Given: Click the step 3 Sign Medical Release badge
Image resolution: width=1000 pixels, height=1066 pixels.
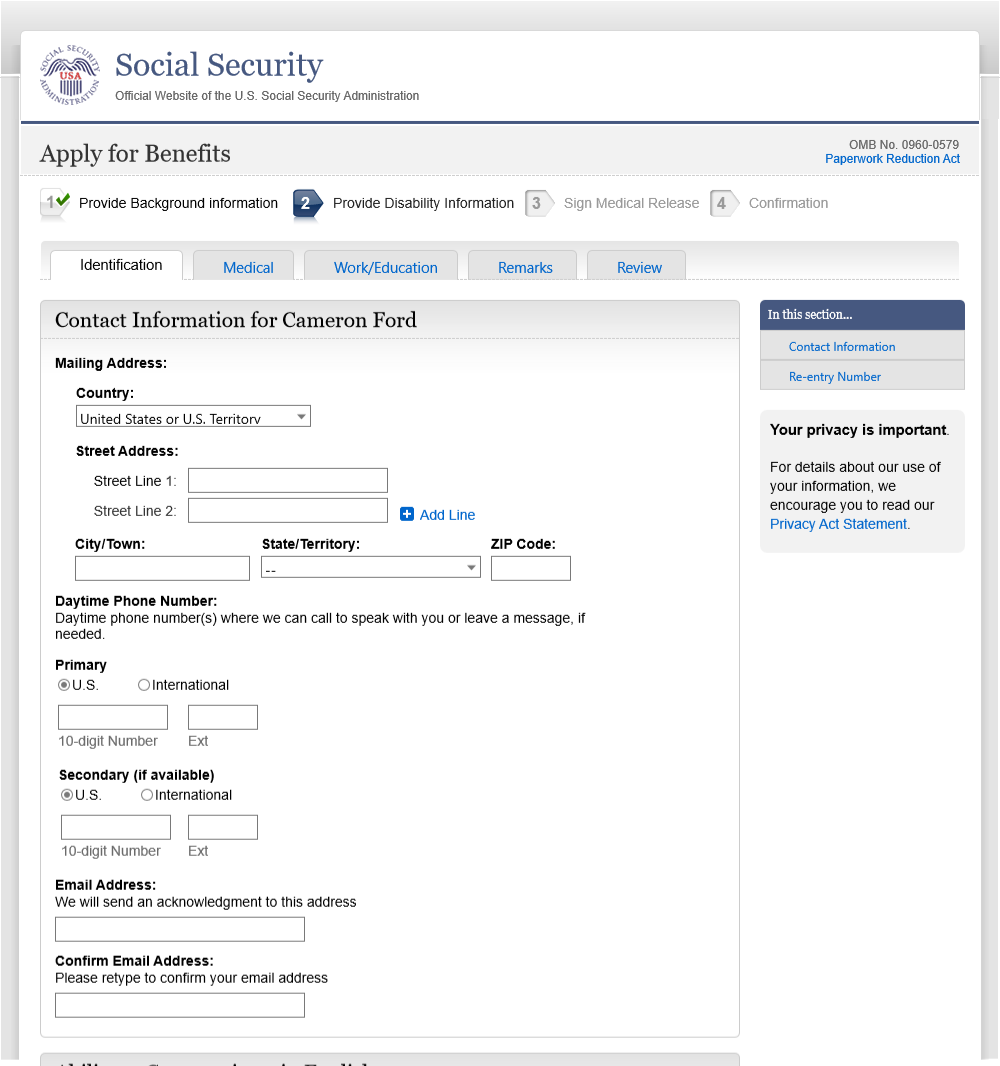Looking at the screenshot, I should (x=538, y=203).
